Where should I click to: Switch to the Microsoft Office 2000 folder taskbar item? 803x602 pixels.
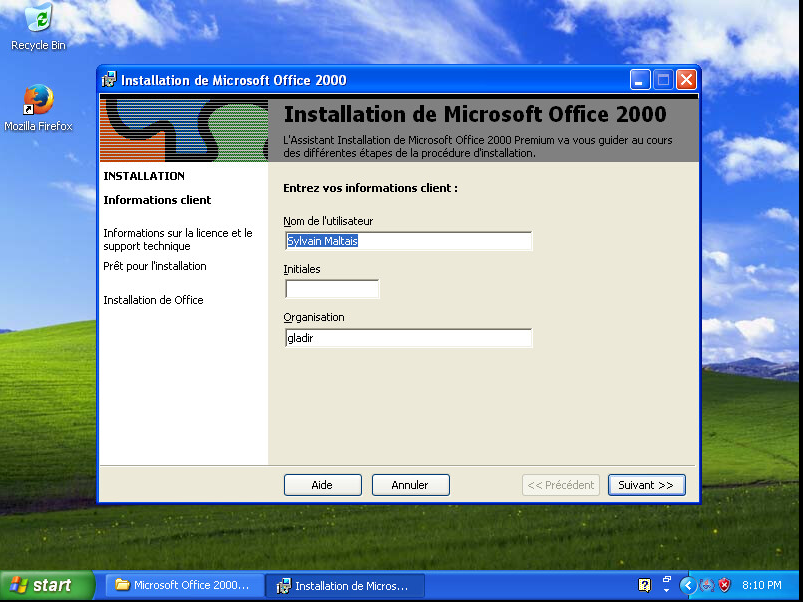184,585
